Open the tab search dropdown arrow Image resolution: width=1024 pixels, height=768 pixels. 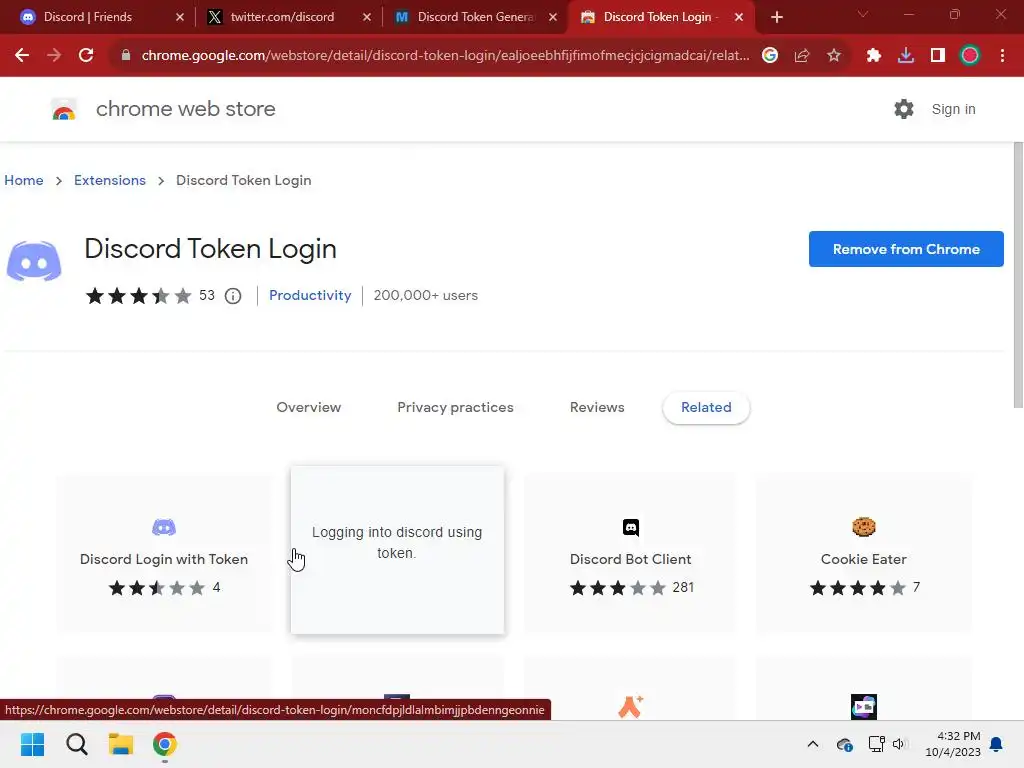coord(863,14)
